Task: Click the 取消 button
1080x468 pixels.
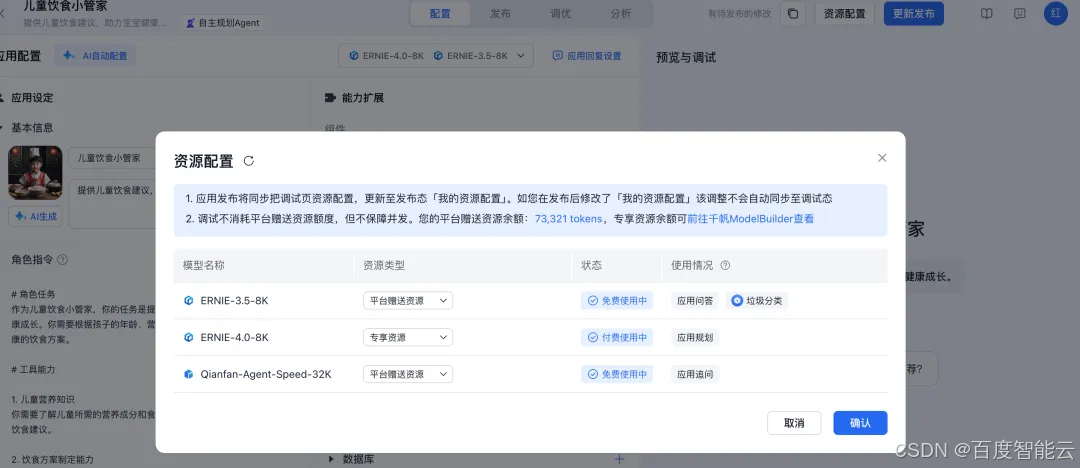Action: click(794, 423)
